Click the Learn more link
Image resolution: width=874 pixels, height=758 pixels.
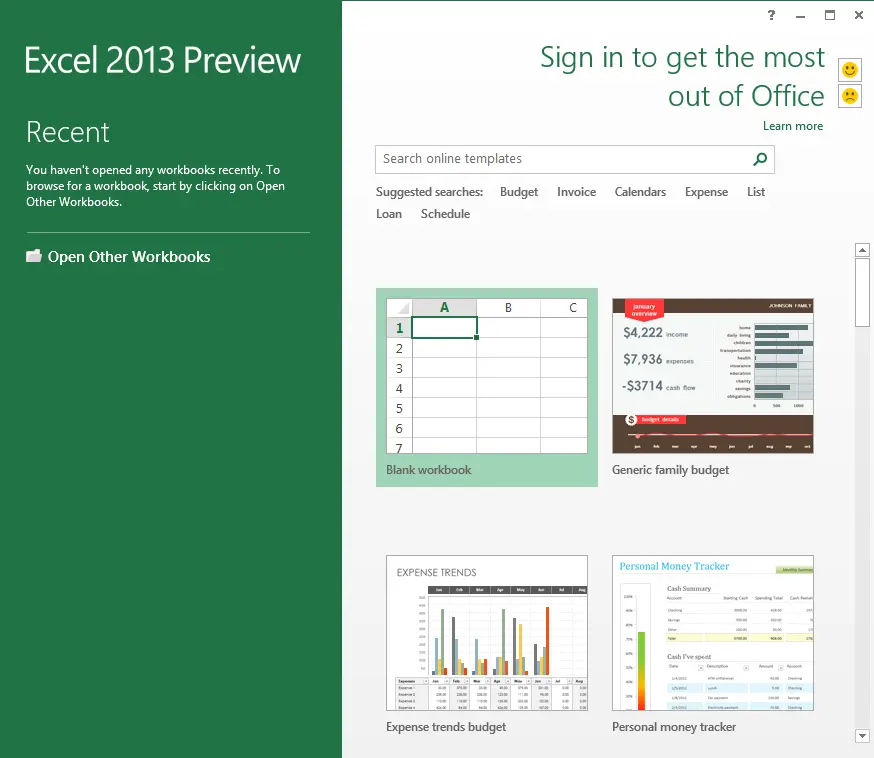point(793,126)
